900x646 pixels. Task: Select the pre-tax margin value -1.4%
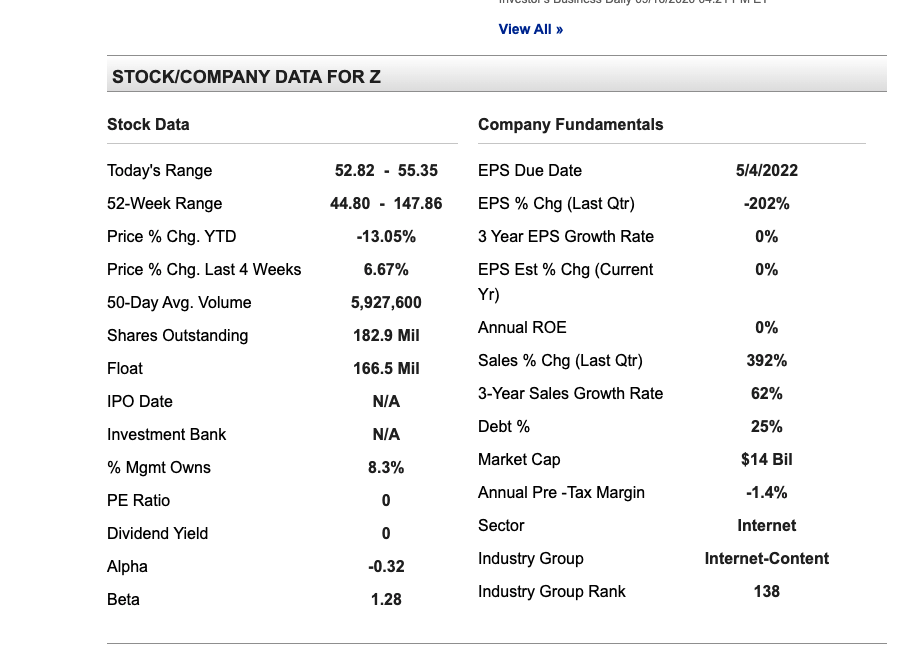click(x=767, y=493)
